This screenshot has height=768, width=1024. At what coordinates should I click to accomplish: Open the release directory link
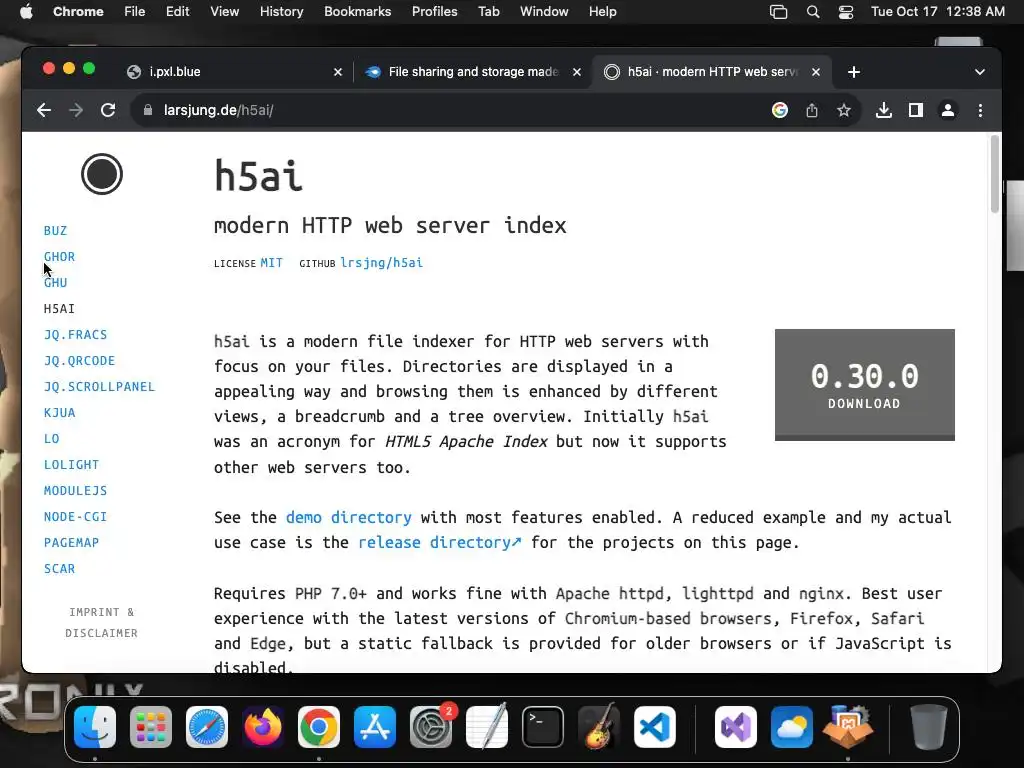tap(440, 543)
